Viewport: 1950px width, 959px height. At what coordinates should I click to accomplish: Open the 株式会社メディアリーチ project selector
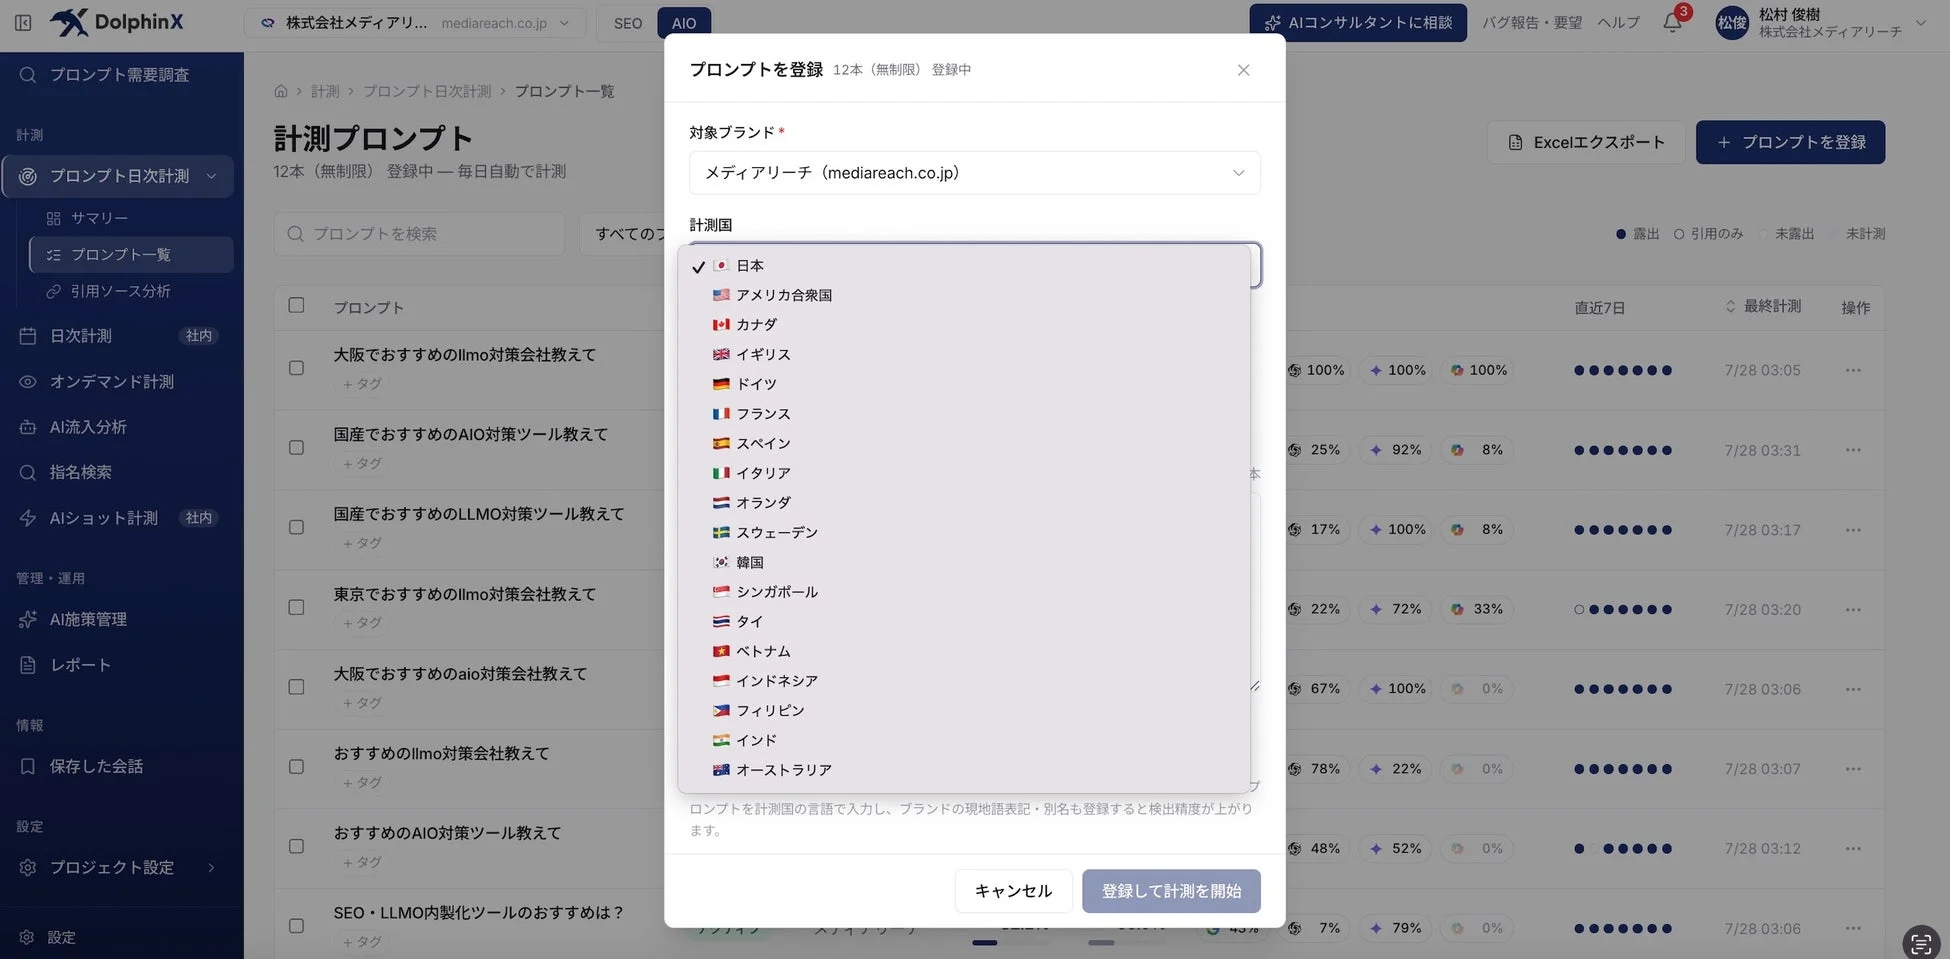coord(415,23)
